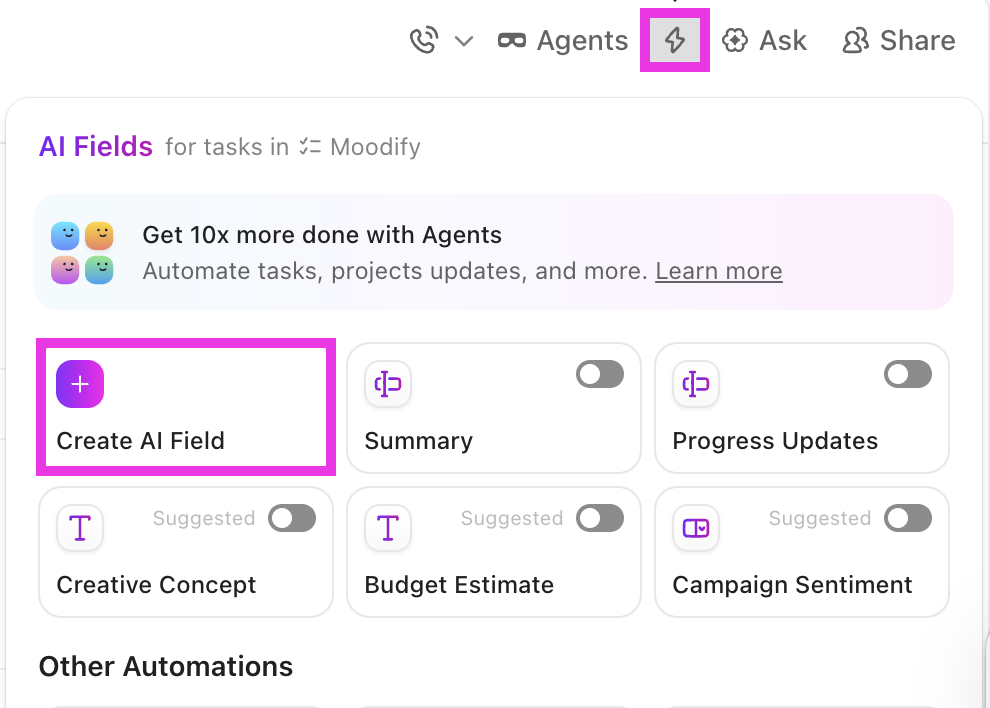Screen dimensions: 990x708
Task: Toggle on Campaign Sentiment field
Action: (908, 519)
